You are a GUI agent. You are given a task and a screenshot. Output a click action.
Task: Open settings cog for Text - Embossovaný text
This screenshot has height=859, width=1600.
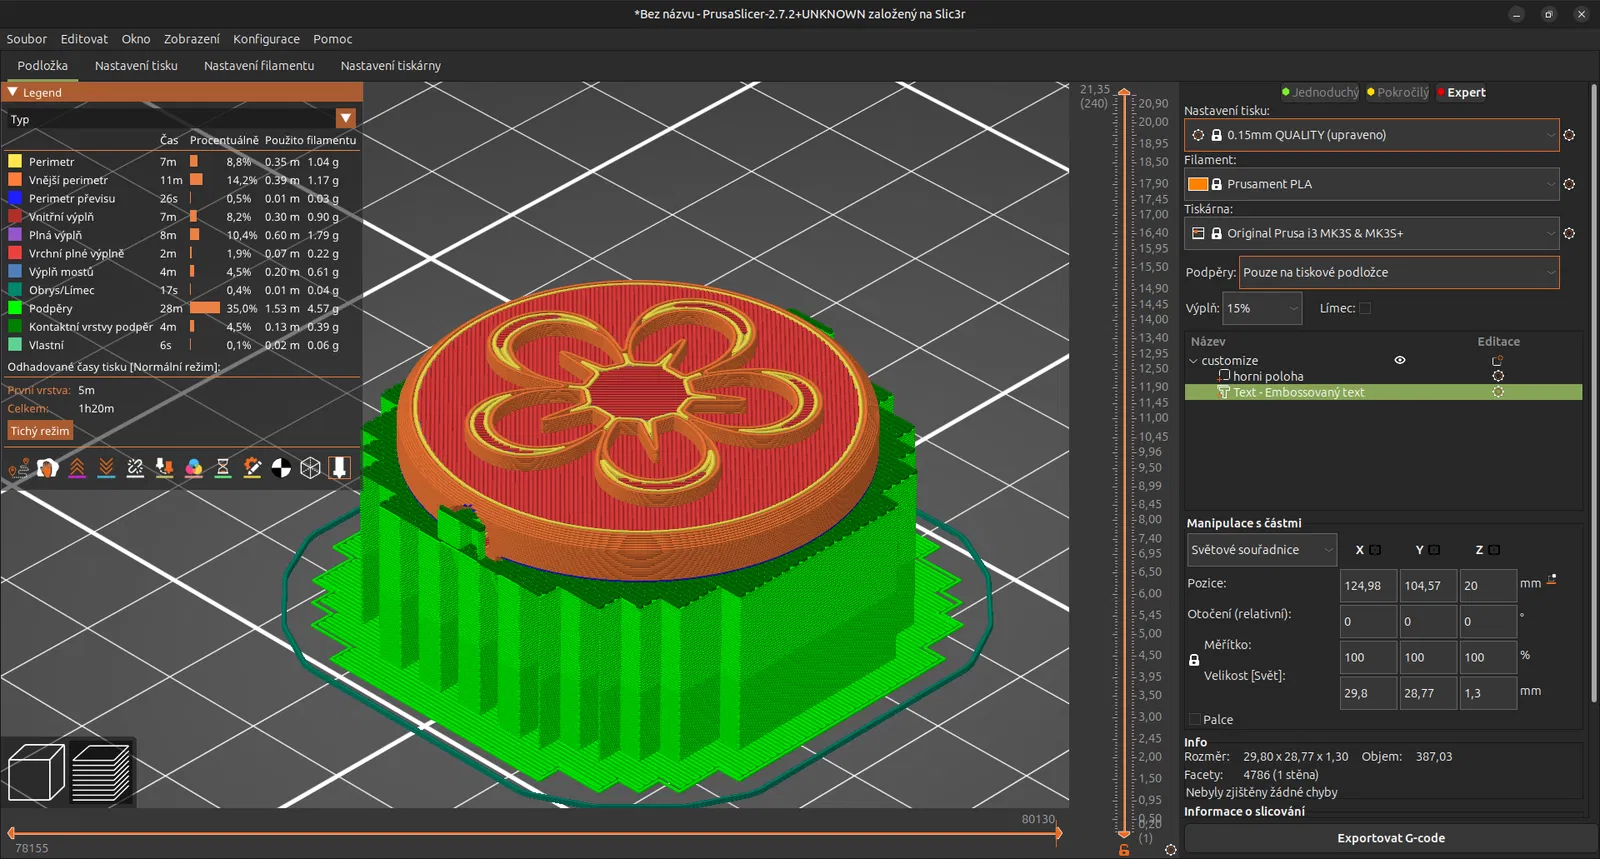click(1498, 392)
